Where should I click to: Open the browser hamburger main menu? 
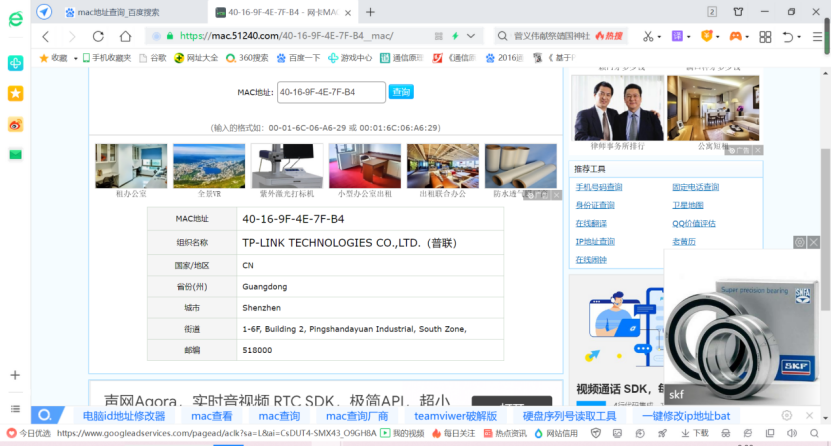click(817, 37)
